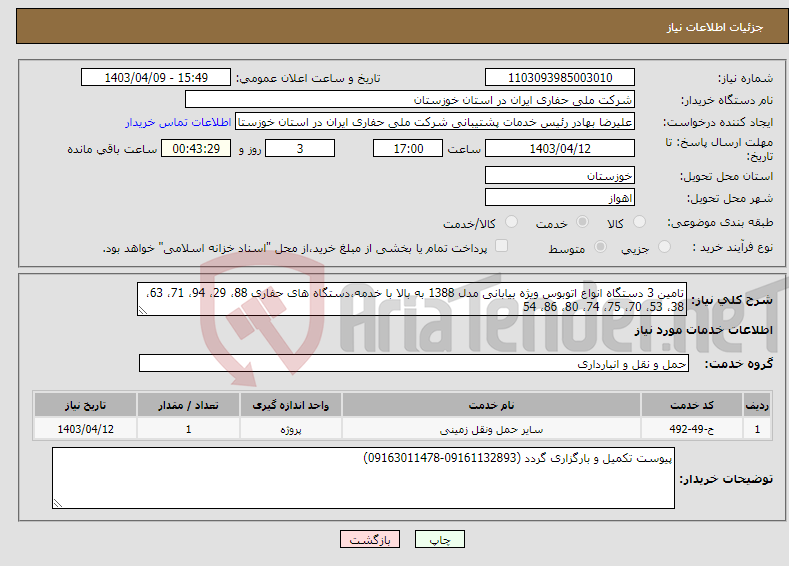Click the پروژه unit cell
The height and width of the screenshot is (566, 789).
[x=290, y=429]
